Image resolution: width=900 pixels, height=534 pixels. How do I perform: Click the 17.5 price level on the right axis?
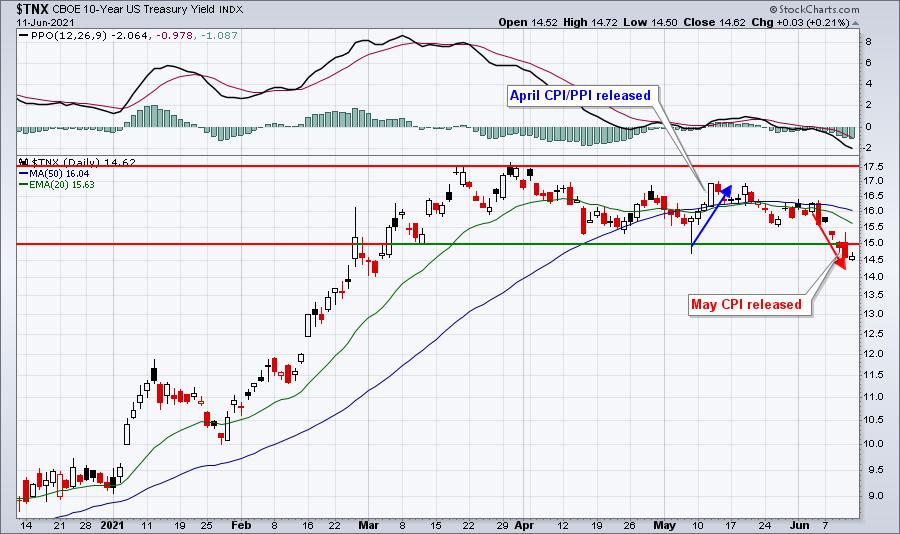tap(872, 166)
